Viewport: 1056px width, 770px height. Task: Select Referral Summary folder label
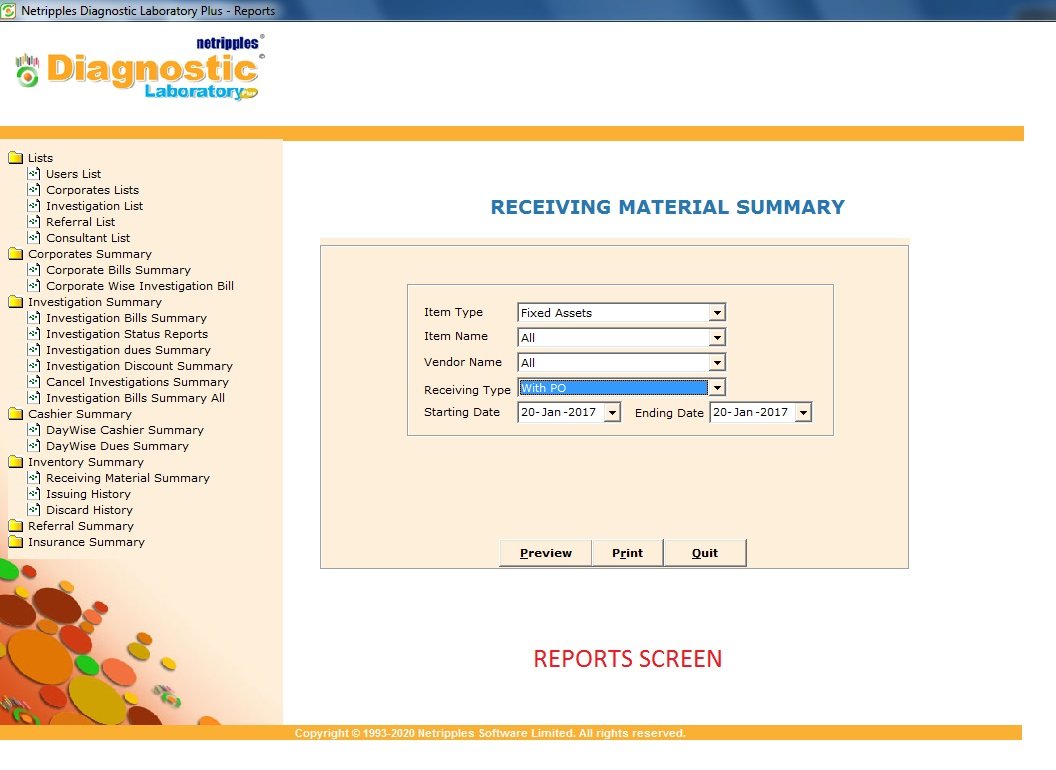(81, 526)
